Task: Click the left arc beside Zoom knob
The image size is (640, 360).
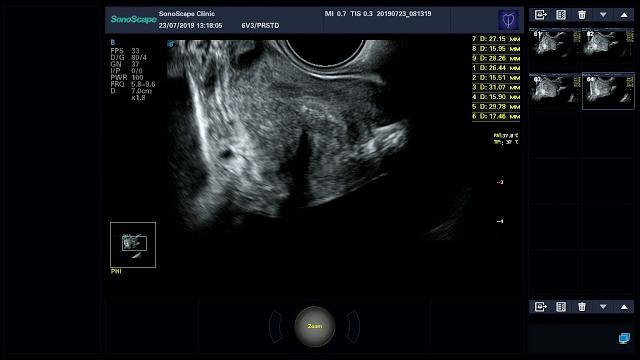Action: [x=276, y=327]
